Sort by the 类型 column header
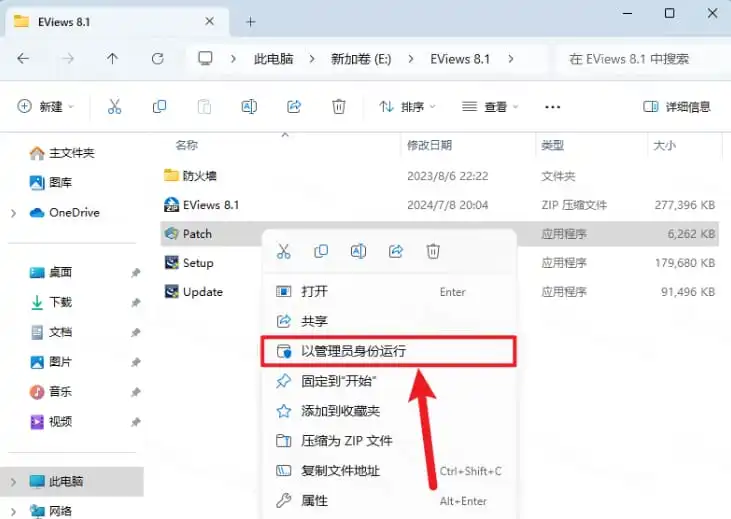The image size is (731, 519). (x=552, y=145)
